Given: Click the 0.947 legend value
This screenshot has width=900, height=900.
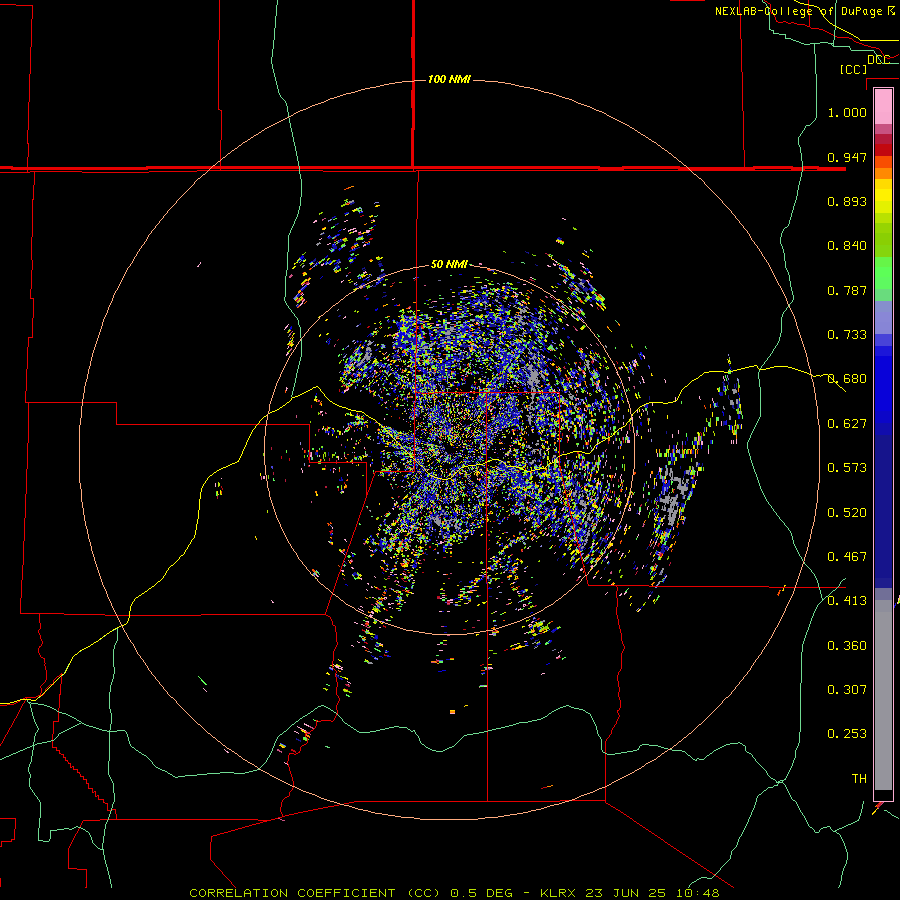Looking at the screenshot, I should 847,157.
